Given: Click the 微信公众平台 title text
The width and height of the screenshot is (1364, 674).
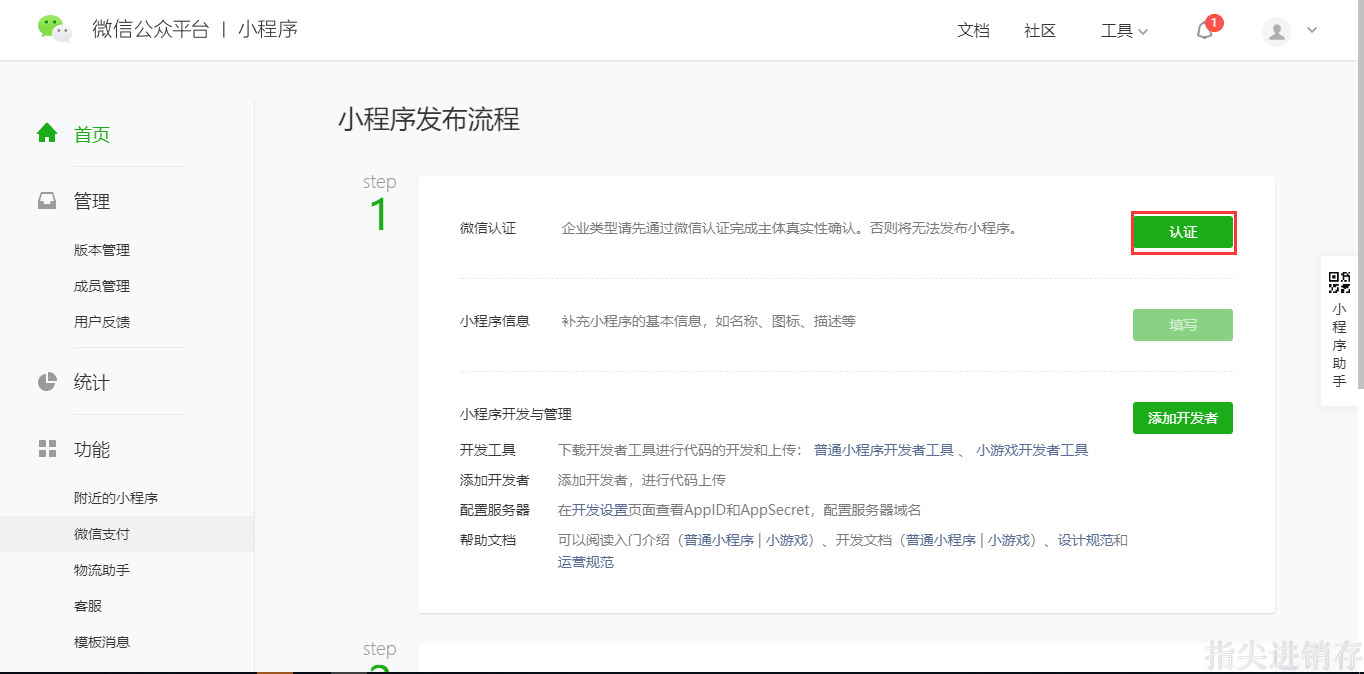Looking at the screenshot, I should coord(151,29).
